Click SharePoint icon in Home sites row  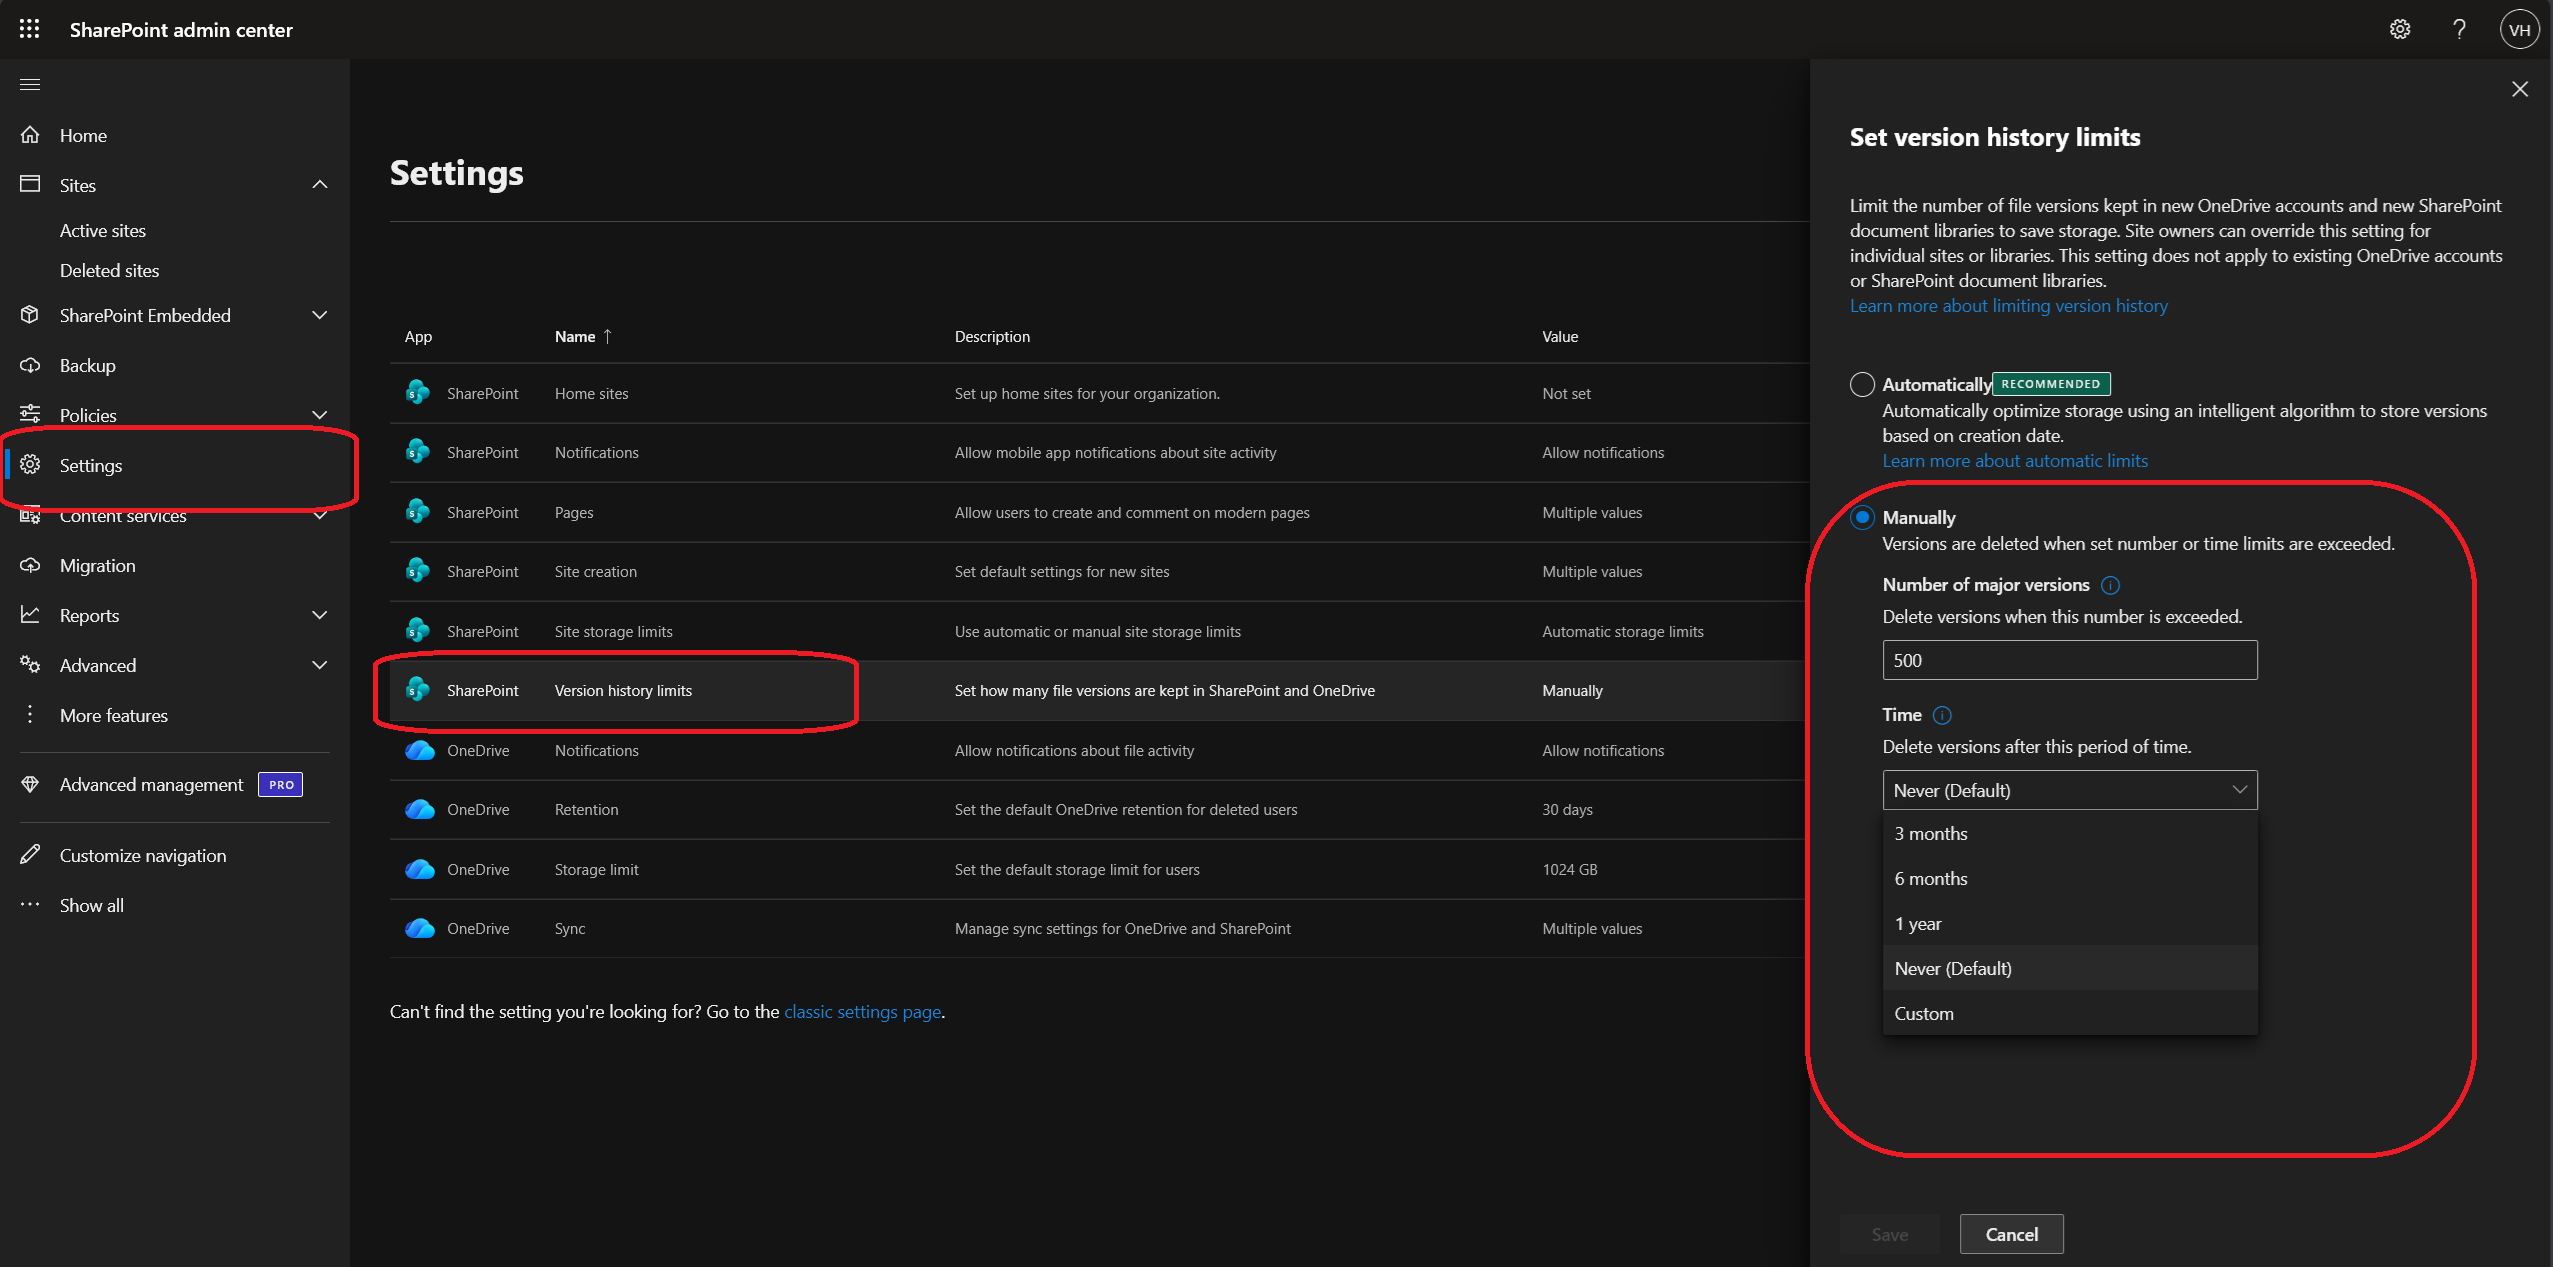point(417,393)
